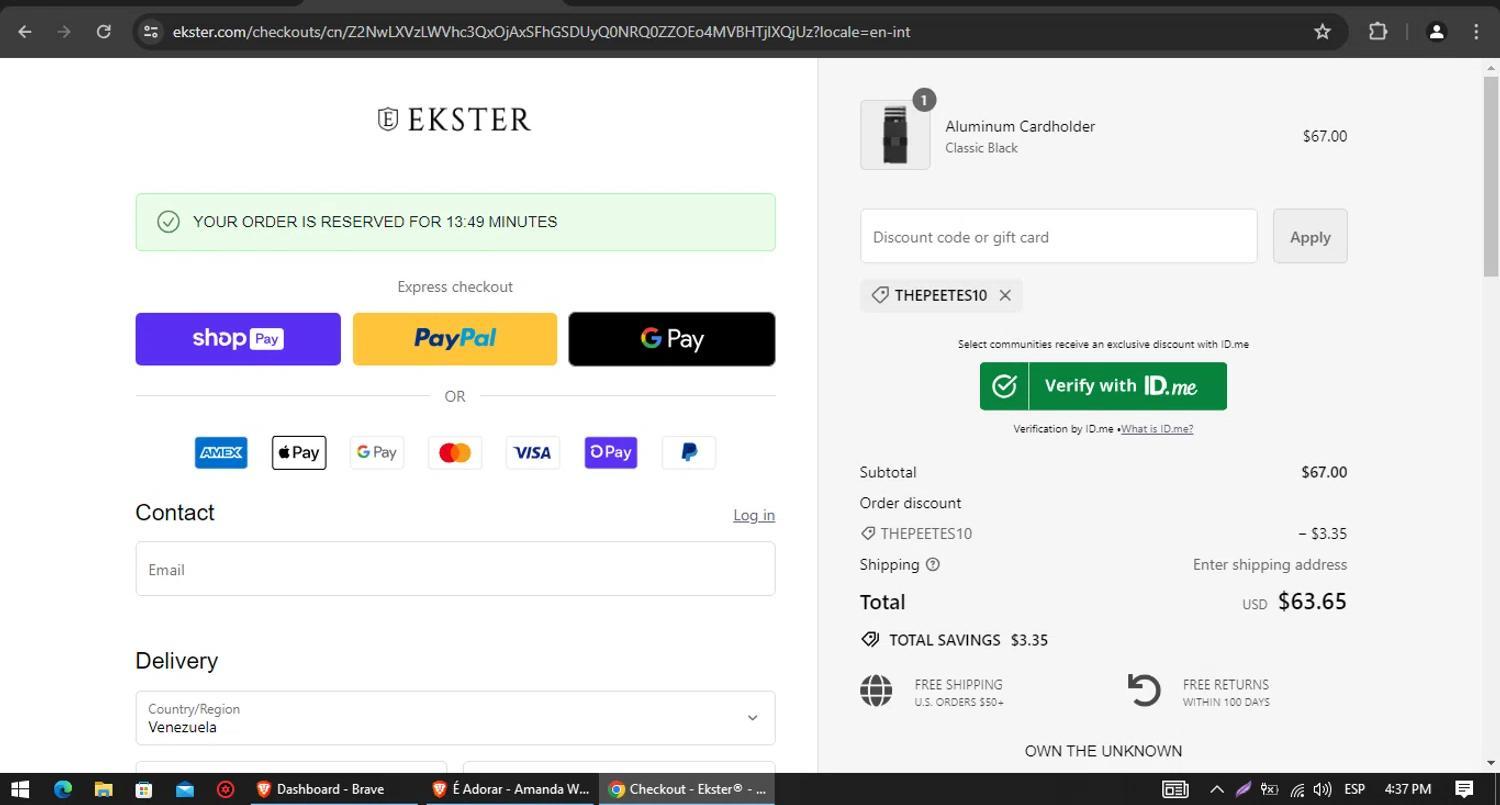Screen dimensions: 1500x805
Task: Click the small Google Pay icon
Action: point(377,452)
